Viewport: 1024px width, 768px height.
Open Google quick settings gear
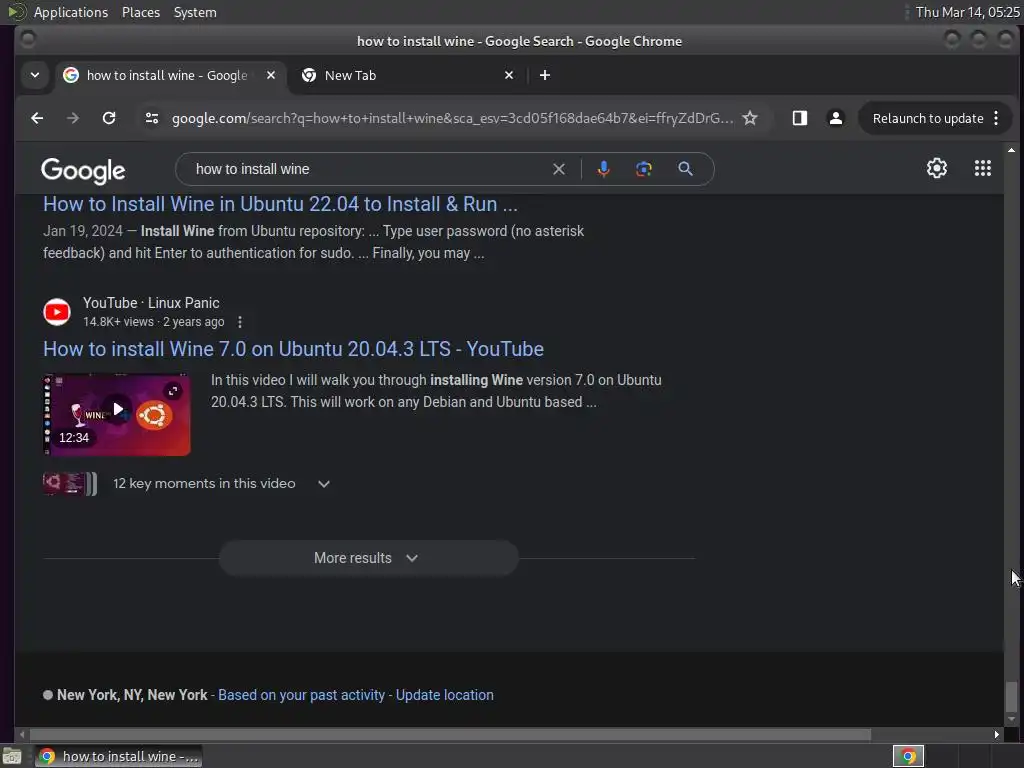[937, 168]
